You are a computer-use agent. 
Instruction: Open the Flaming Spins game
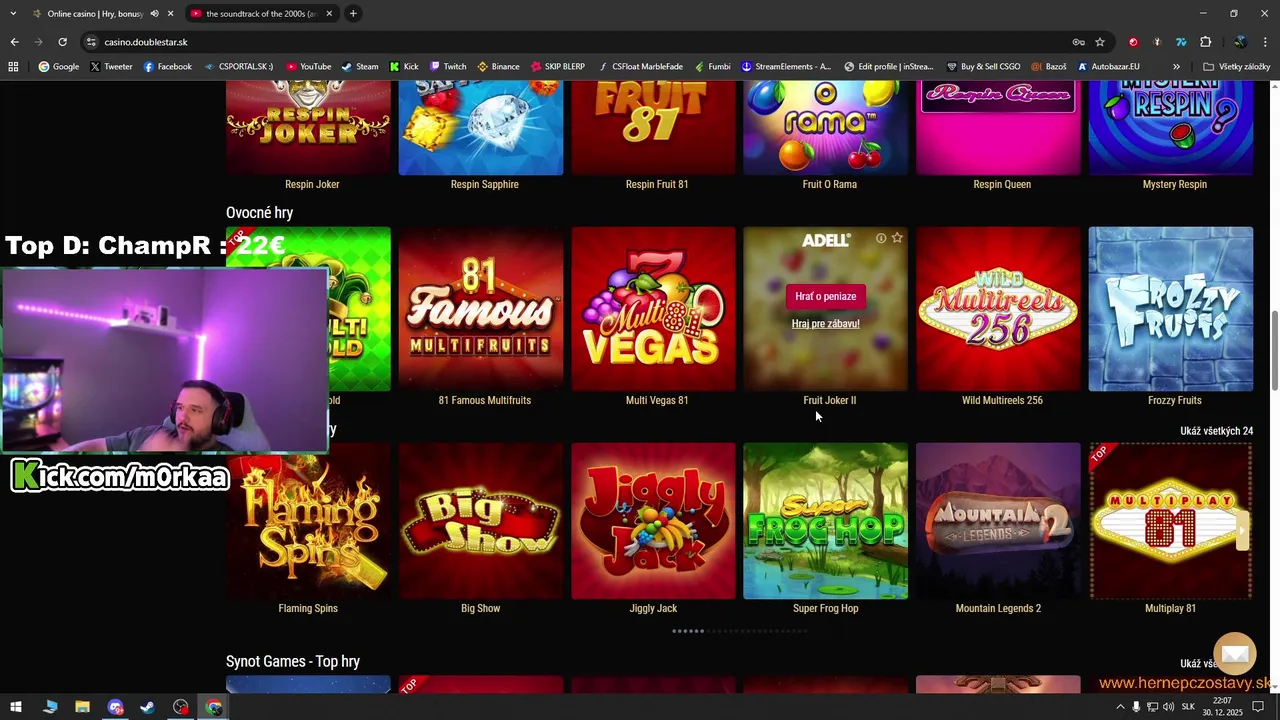tap(308, 521)
